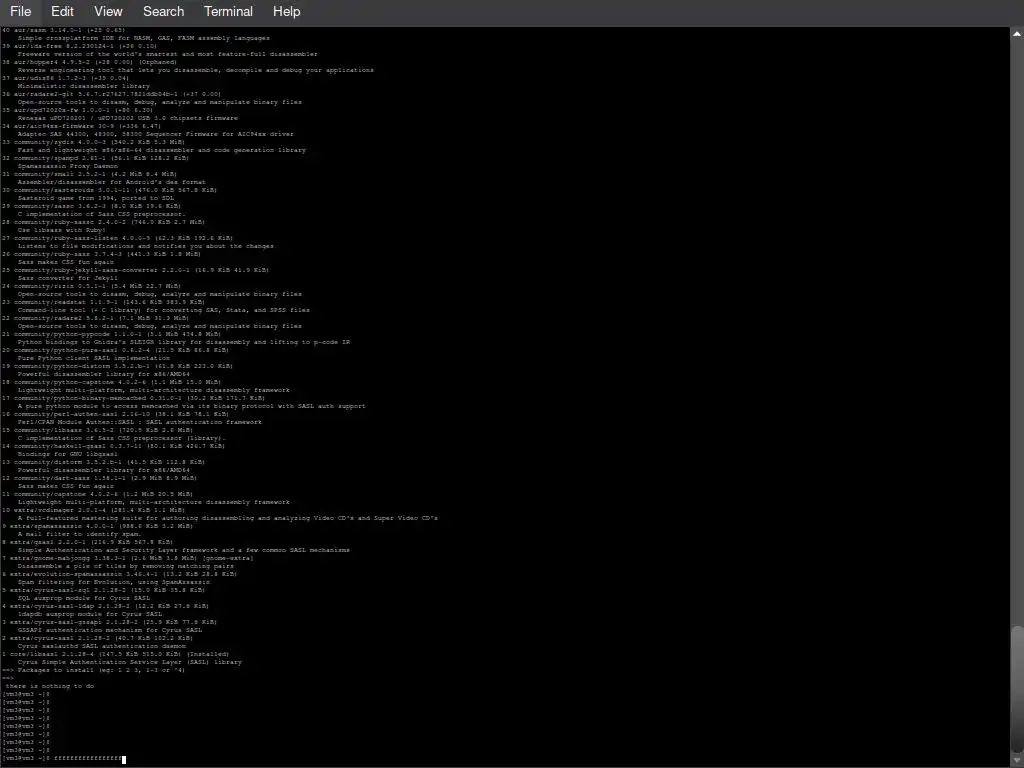Click 'Use libsass with Ruby!' description
1024x768 pixels.
(61, 230)
